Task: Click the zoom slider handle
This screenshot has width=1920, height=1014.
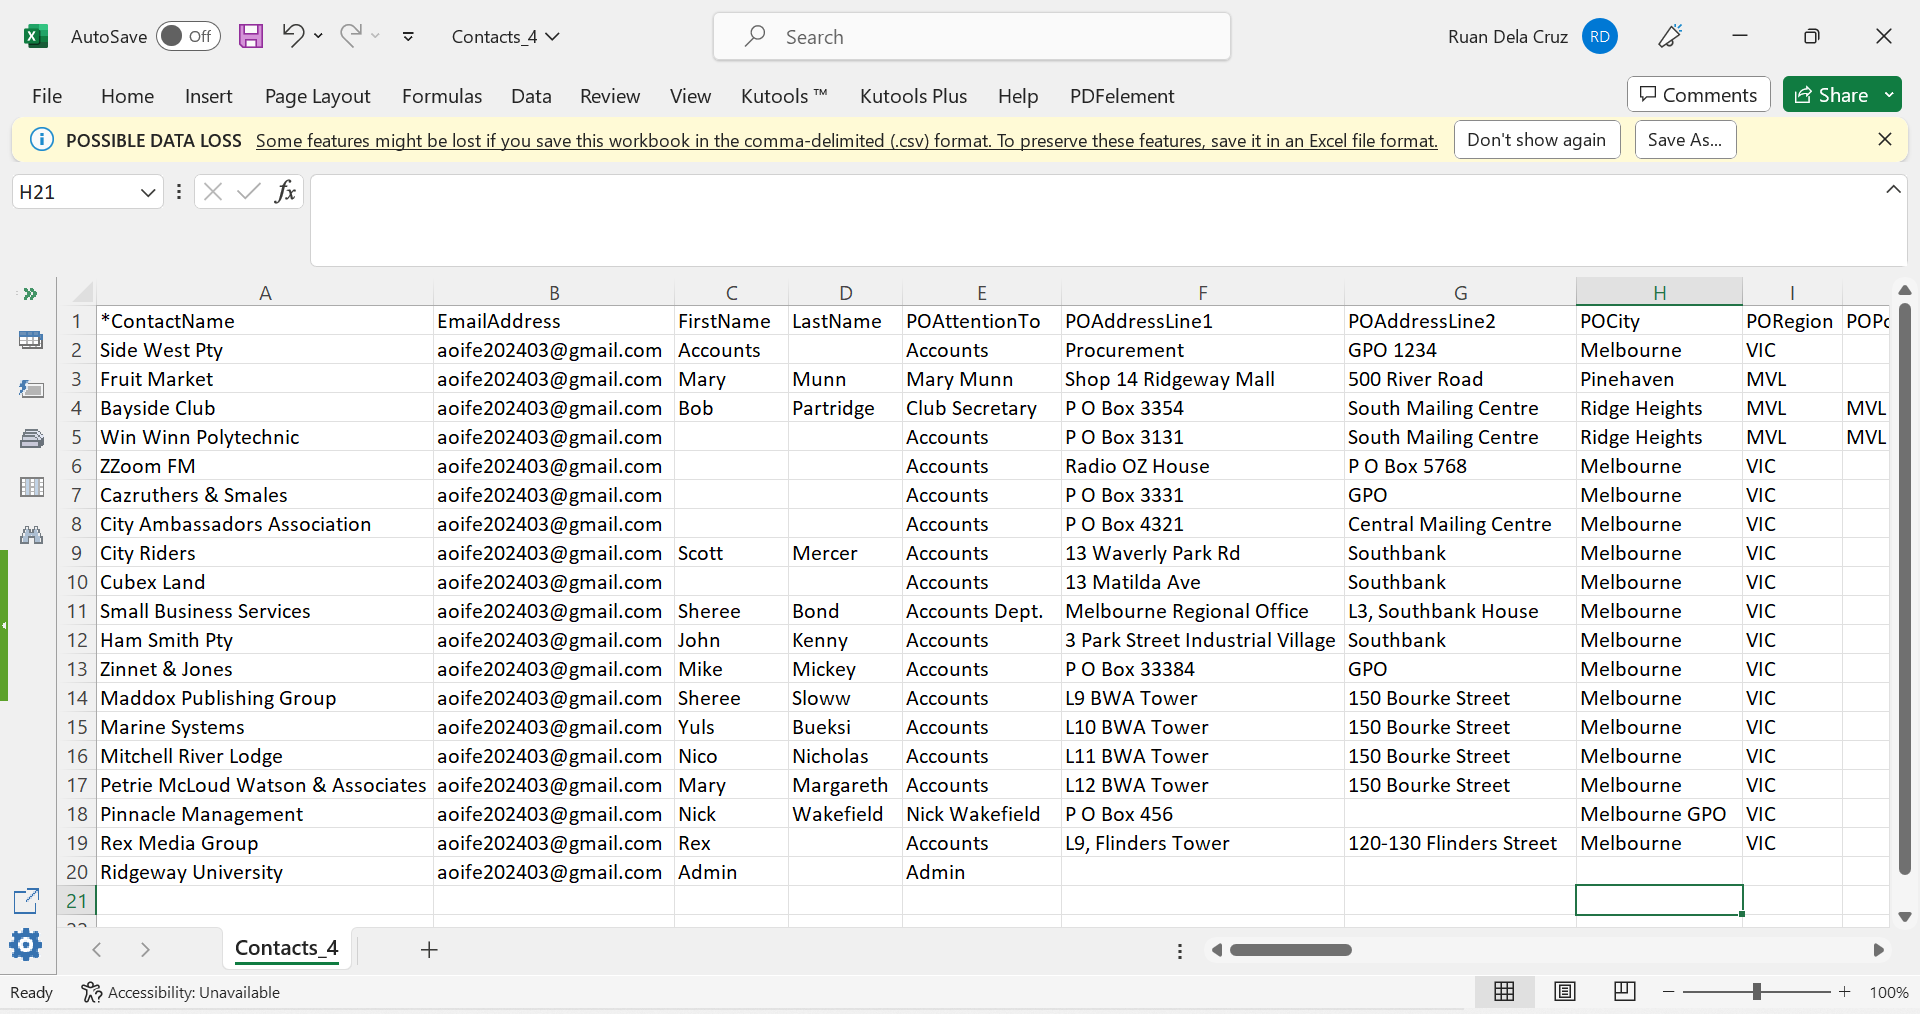Action: point(1756,992)
